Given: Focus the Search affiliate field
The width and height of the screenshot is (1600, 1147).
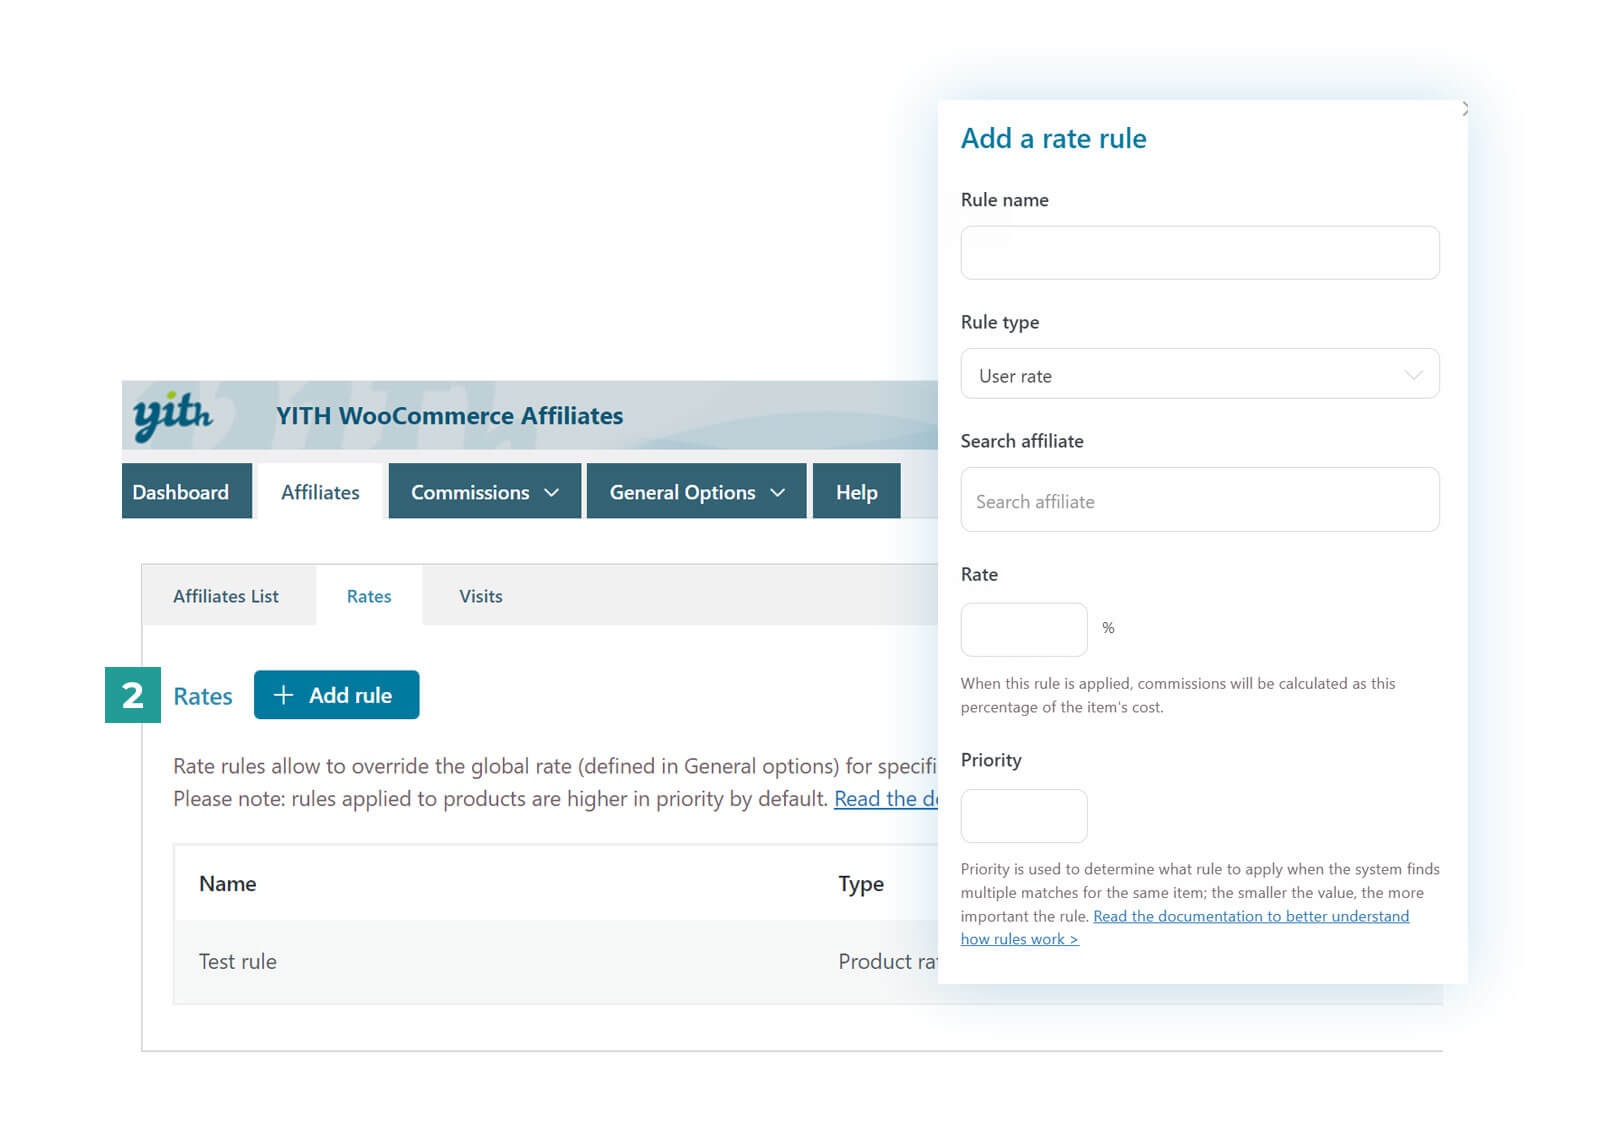Looking at the screenshot, I should tap(1200, 500).
